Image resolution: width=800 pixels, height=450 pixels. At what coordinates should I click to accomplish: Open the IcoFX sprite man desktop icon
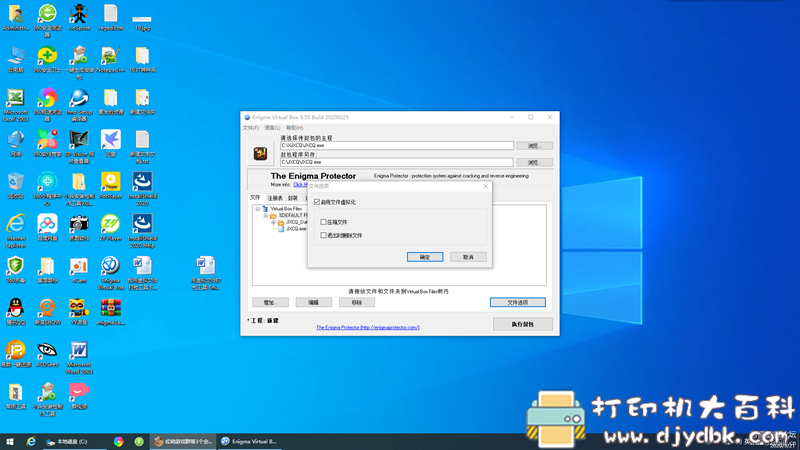[79, 18]
